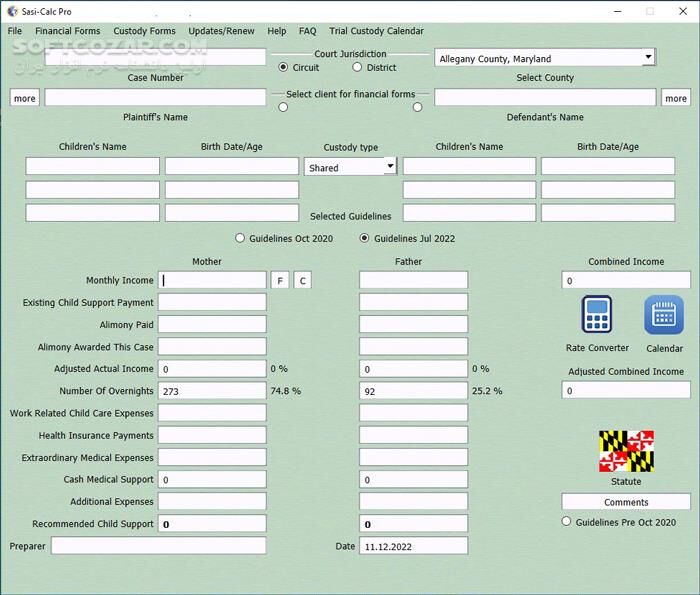Select plaintiff as client for financial forms
700x595 pixels.
[283, 107]
